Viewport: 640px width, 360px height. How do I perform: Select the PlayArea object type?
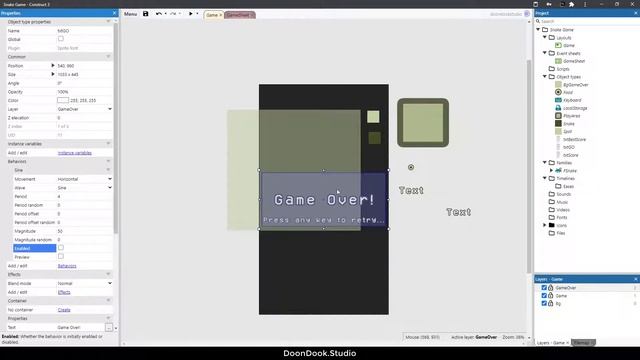pos(571,116)
